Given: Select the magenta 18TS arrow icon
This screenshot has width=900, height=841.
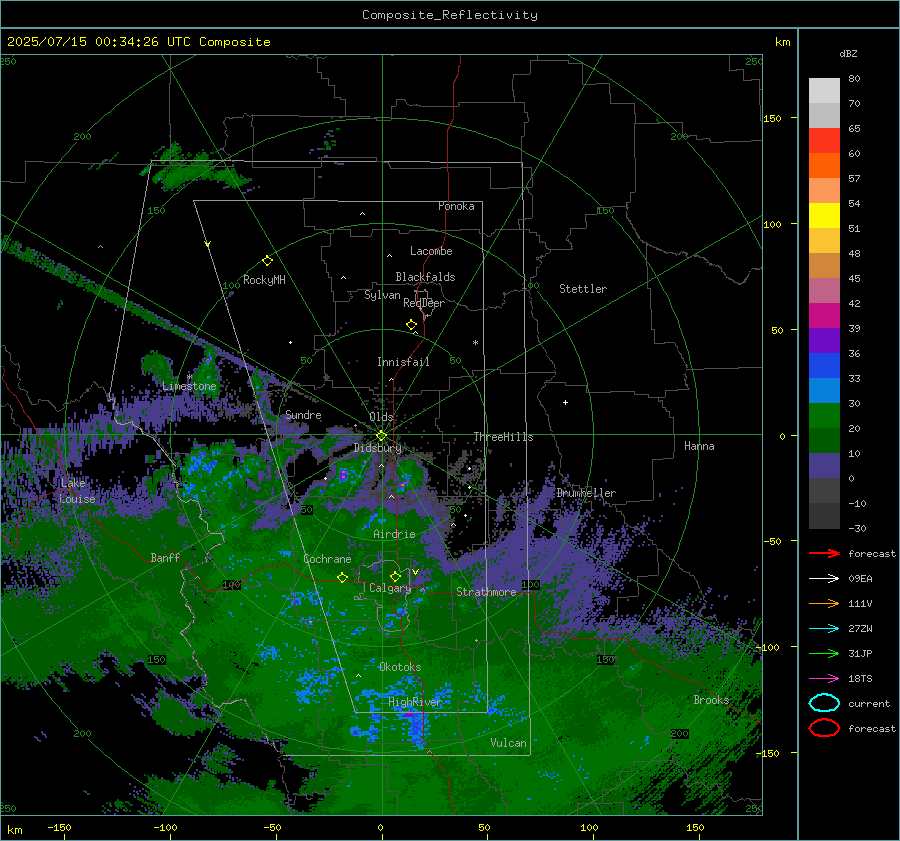Looking at the screenshot, I should click(824, 679).
